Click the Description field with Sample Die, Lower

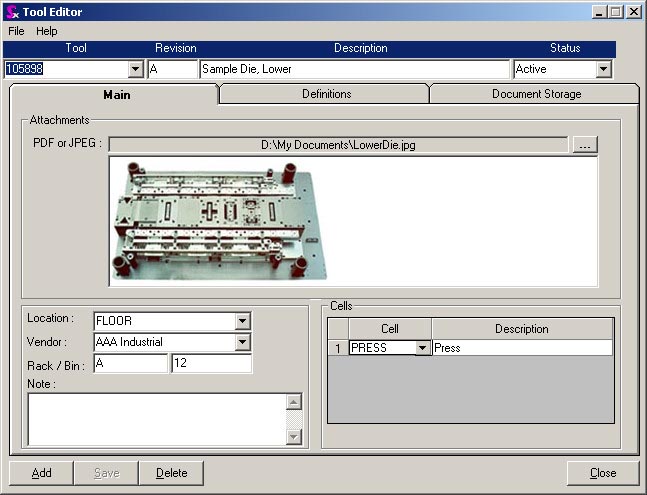pos(354,70)
